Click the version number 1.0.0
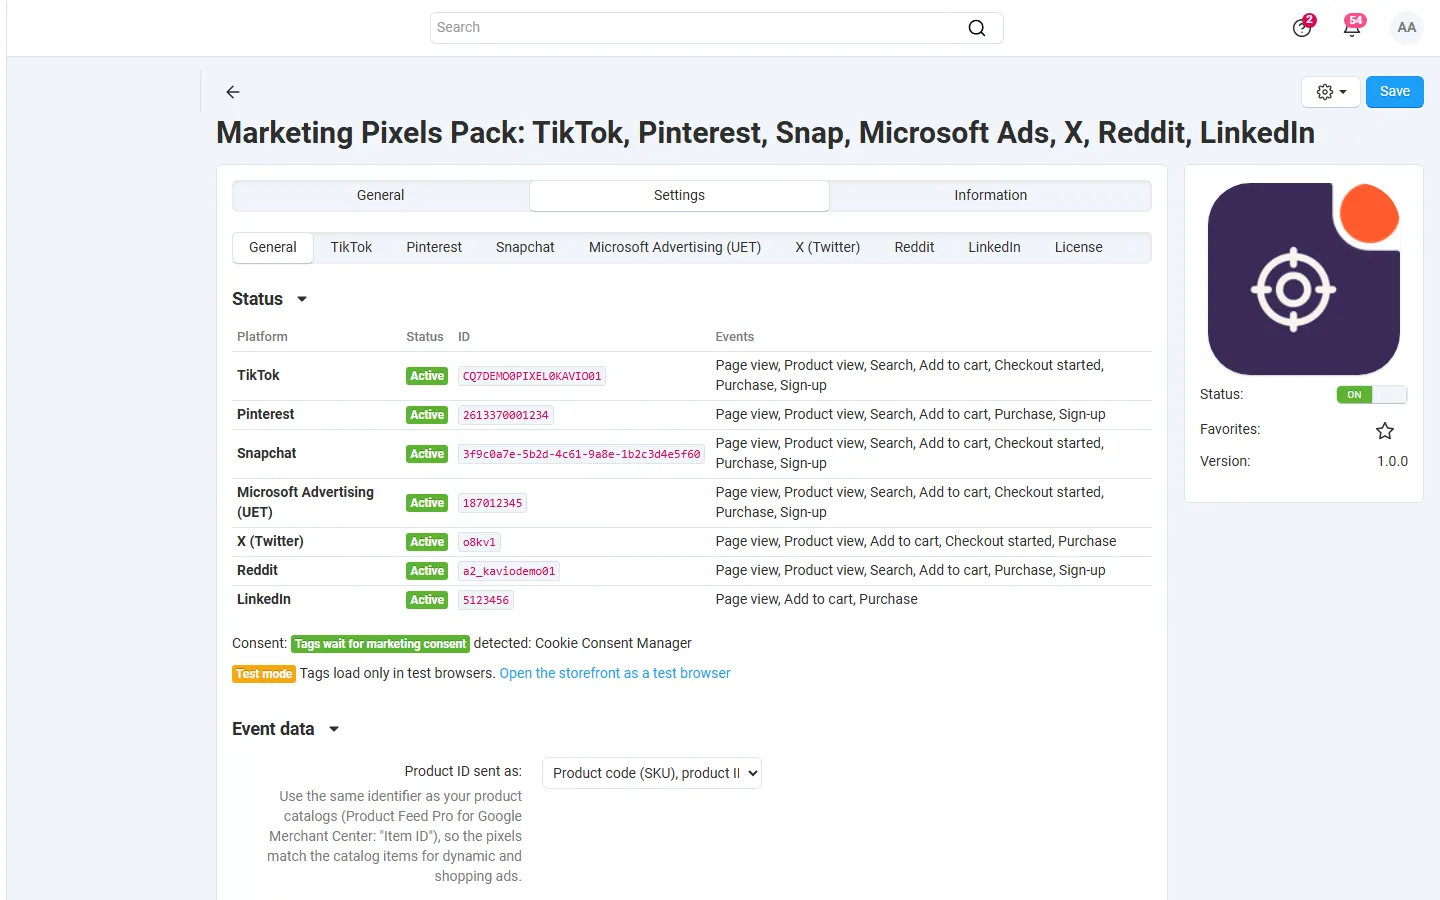1440x900 pixels. [x=1392, y=462]
